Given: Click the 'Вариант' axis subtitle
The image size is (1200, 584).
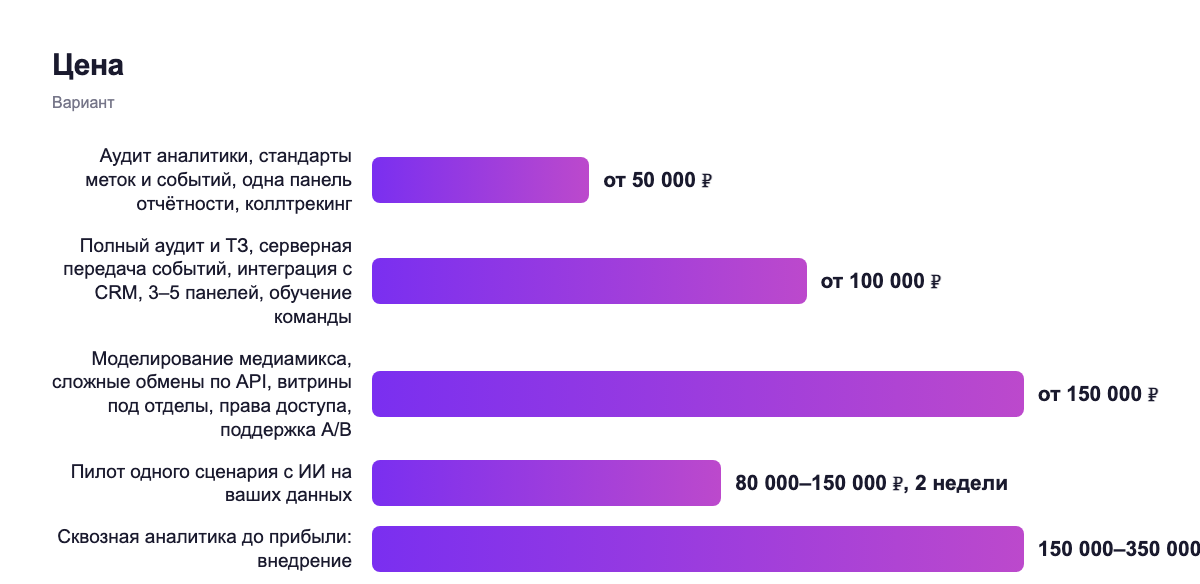Looking at the screenshot, I should 83,103.
